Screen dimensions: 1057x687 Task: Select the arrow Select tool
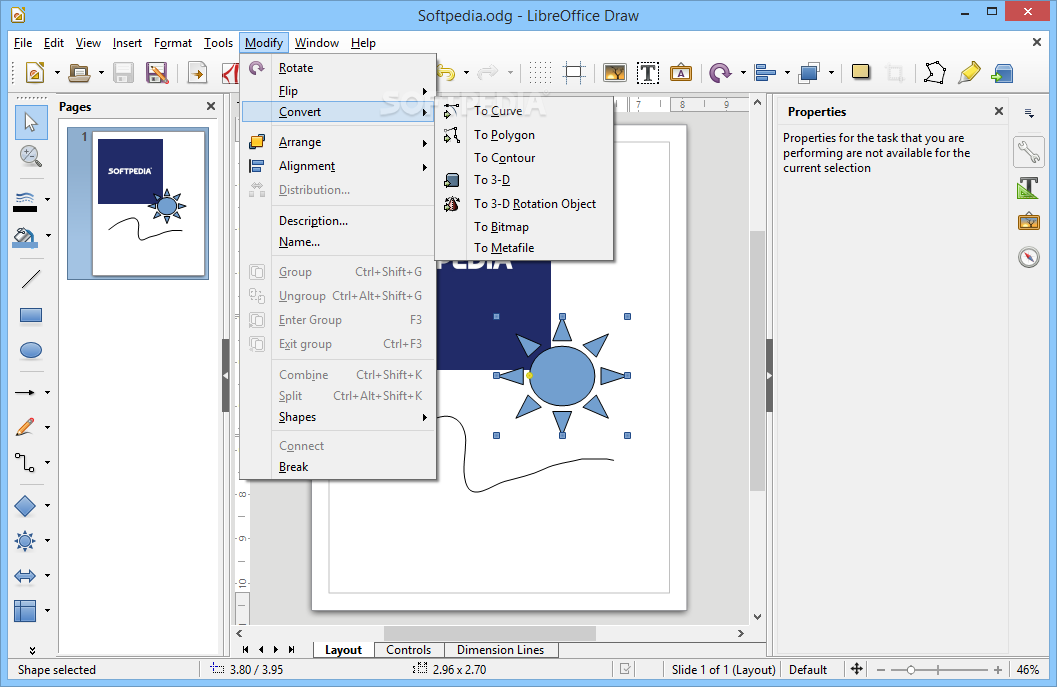pos(31,122)
